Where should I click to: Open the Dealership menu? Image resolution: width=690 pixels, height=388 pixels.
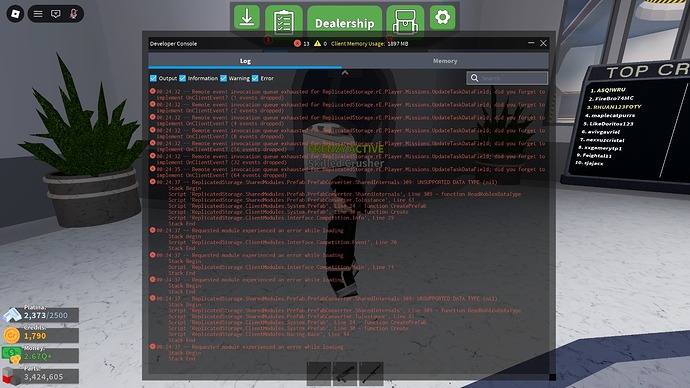point(345,22)
